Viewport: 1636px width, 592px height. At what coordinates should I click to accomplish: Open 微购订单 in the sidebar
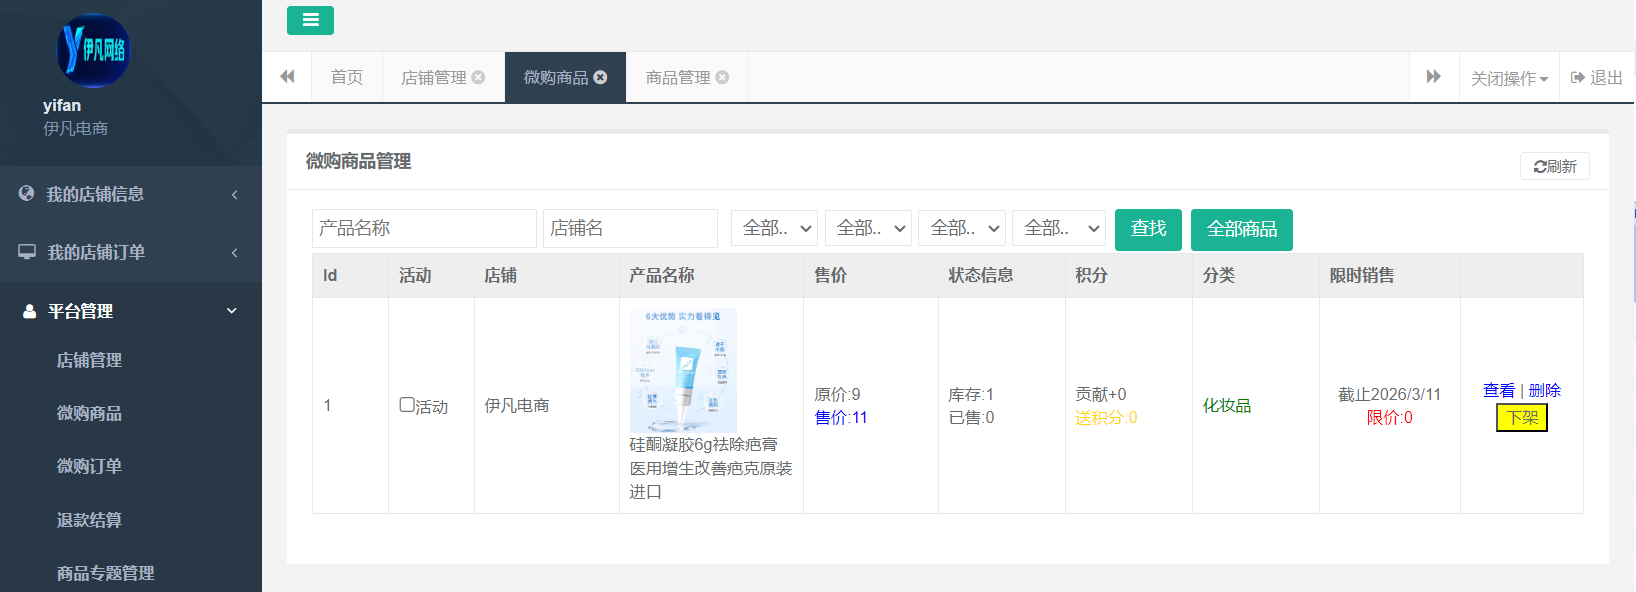pyautogui.click(x=89, y=466)
